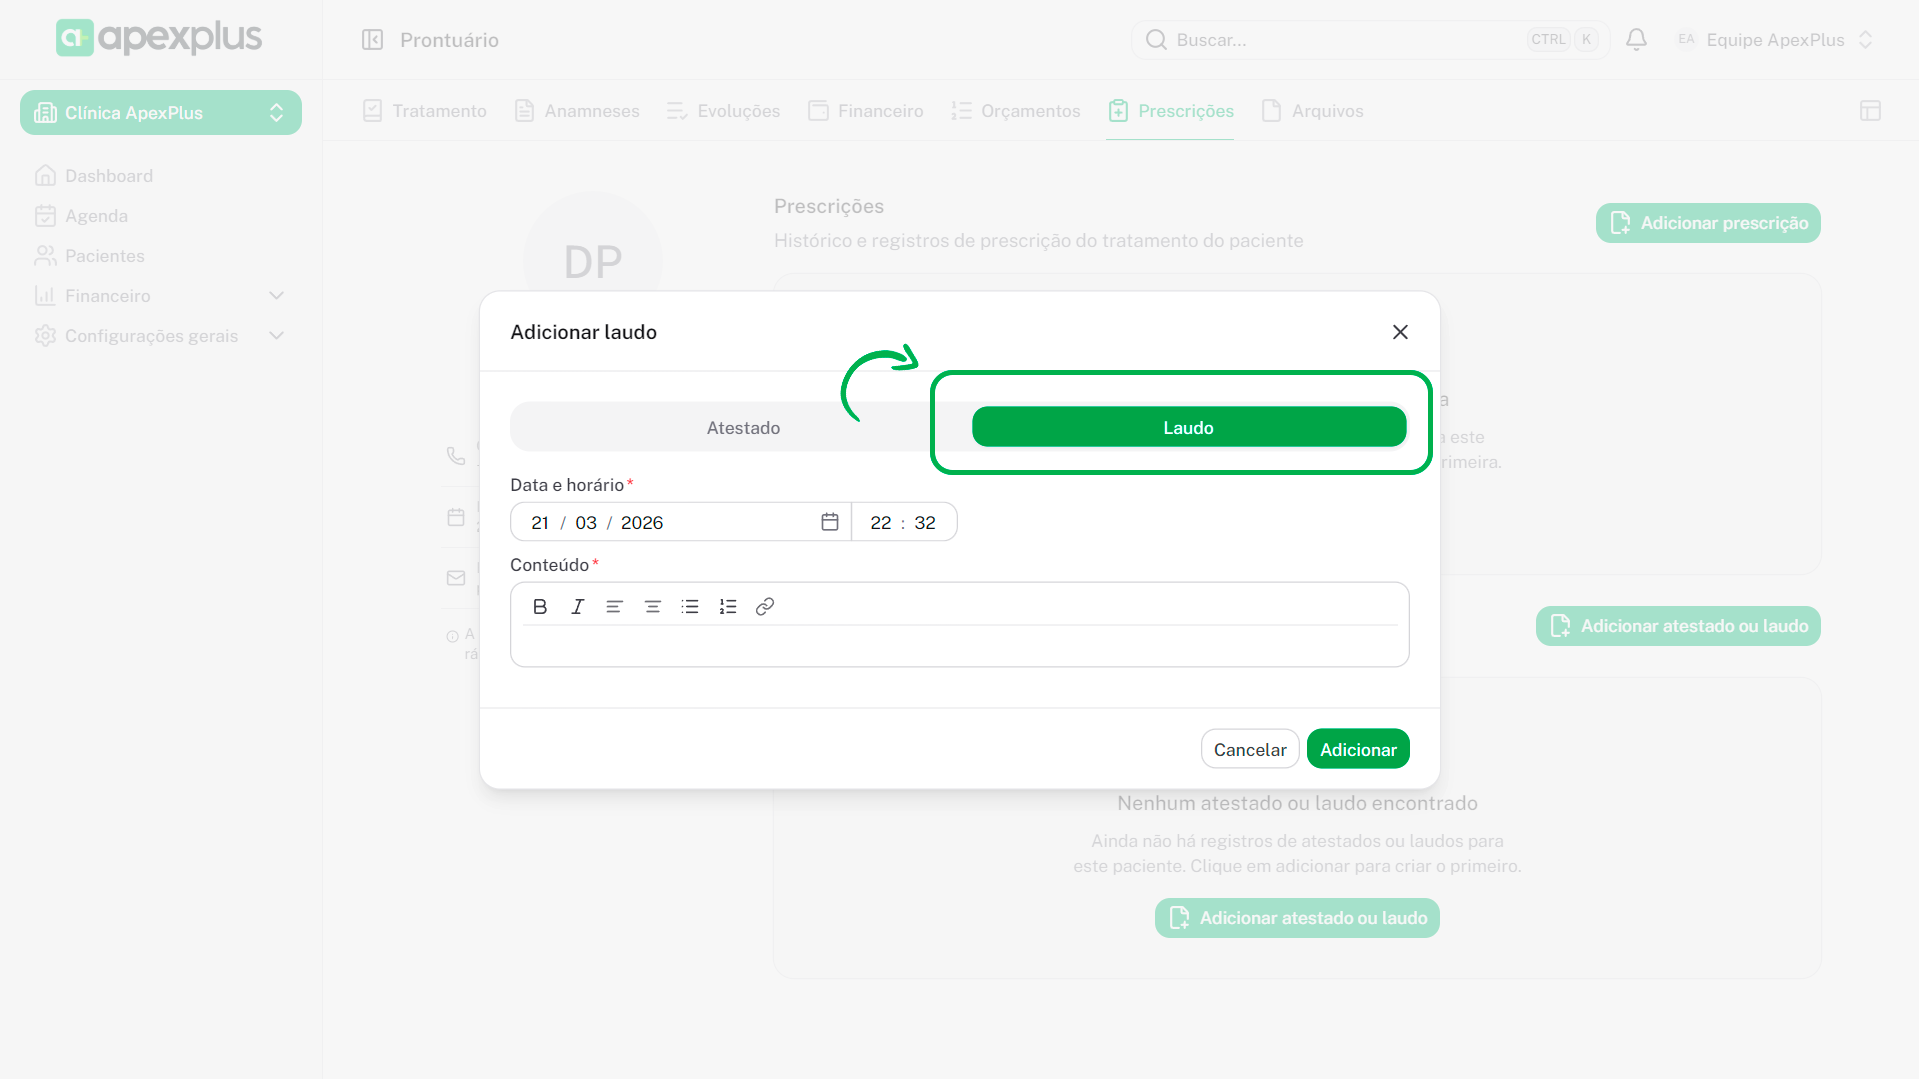Screen dimensions: 1919x1079
Task: Confirm with the Adicionar button
Action: [x=1357, y=749]
